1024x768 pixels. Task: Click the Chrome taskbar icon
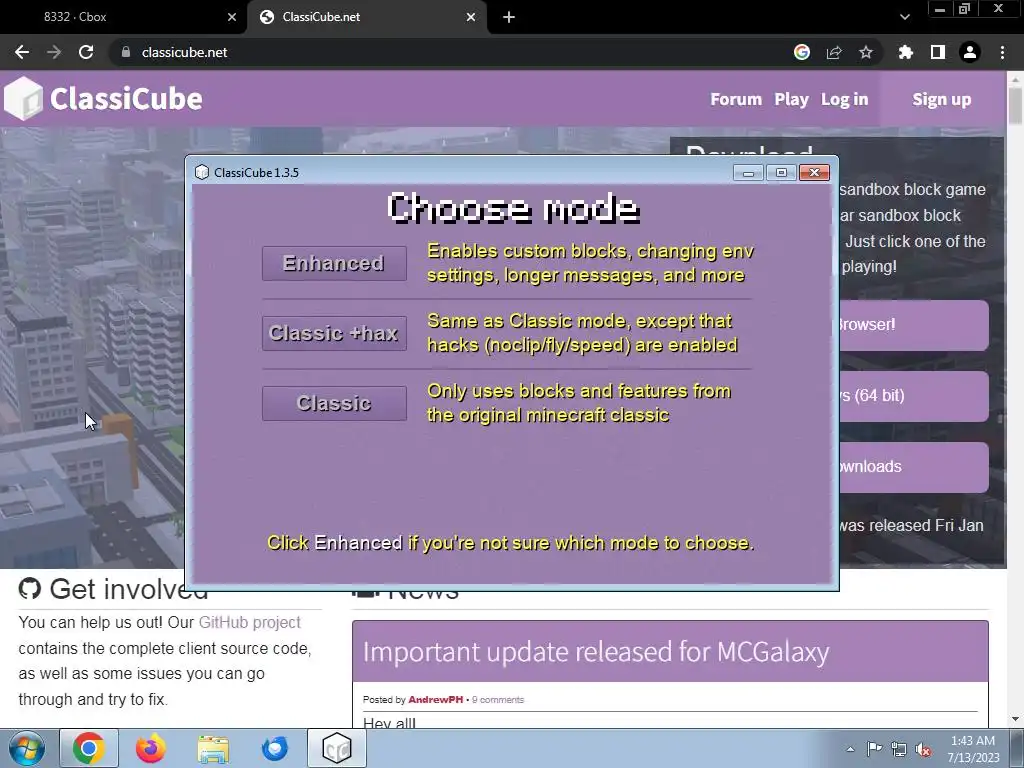[x=89, y=748]
